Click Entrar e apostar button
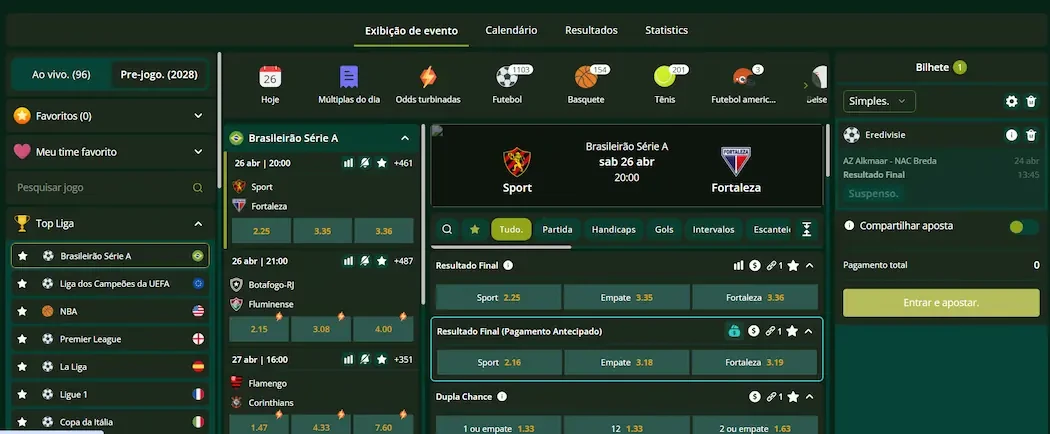 click(x=941, y=303)
